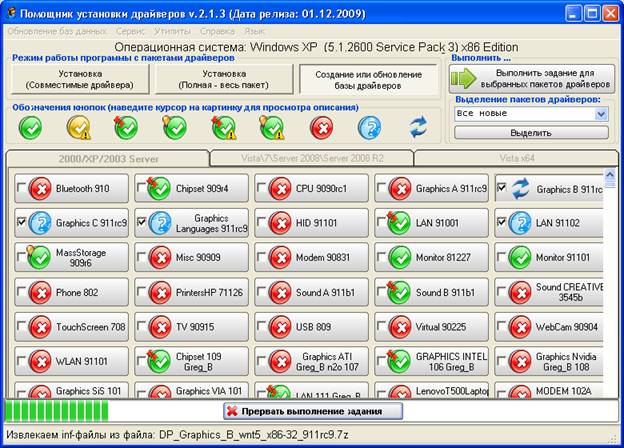
Task: Click the yellow question mark legend icon
Action: 79,127
